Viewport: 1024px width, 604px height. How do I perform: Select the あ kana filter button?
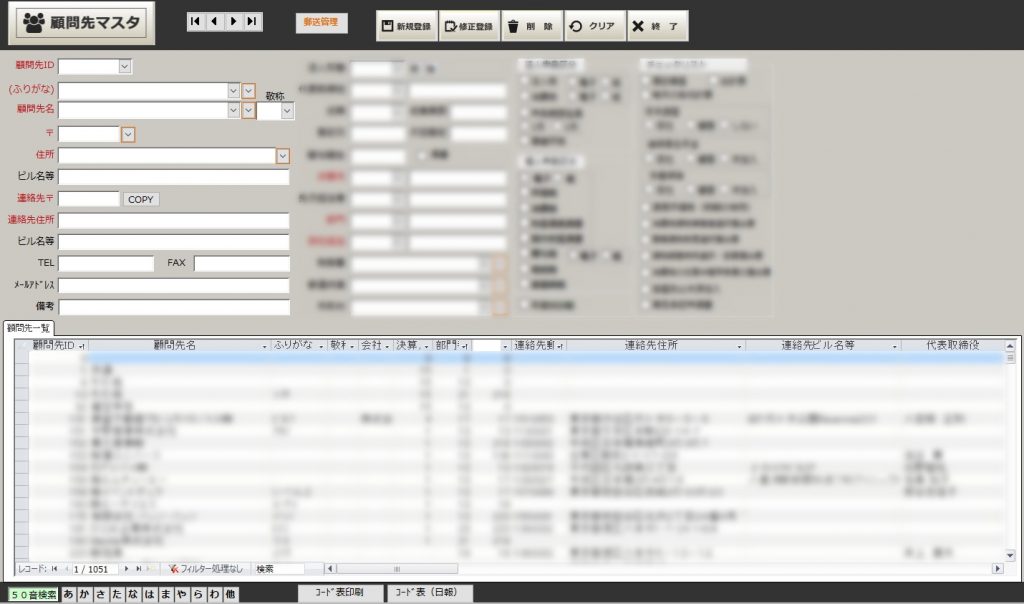69,594
